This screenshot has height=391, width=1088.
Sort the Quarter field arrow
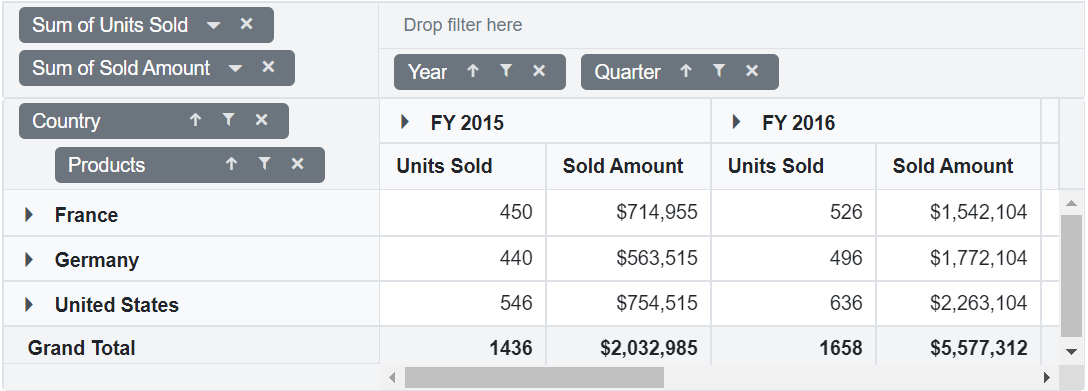click(x=686, y=71)
